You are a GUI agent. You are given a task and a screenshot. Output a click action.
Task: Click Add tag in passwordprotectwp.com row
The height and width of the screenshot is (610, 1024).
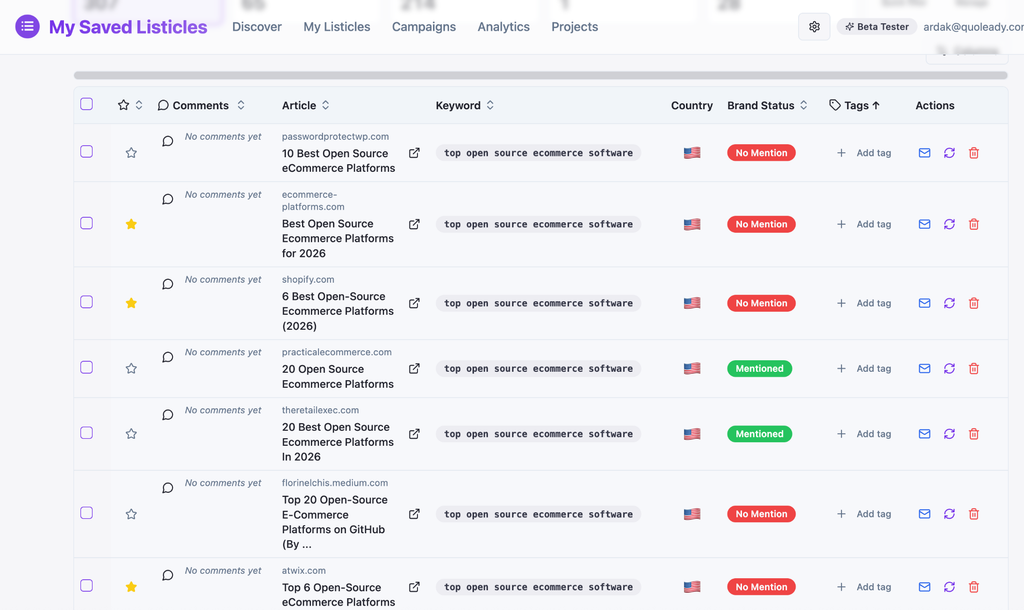863,153
